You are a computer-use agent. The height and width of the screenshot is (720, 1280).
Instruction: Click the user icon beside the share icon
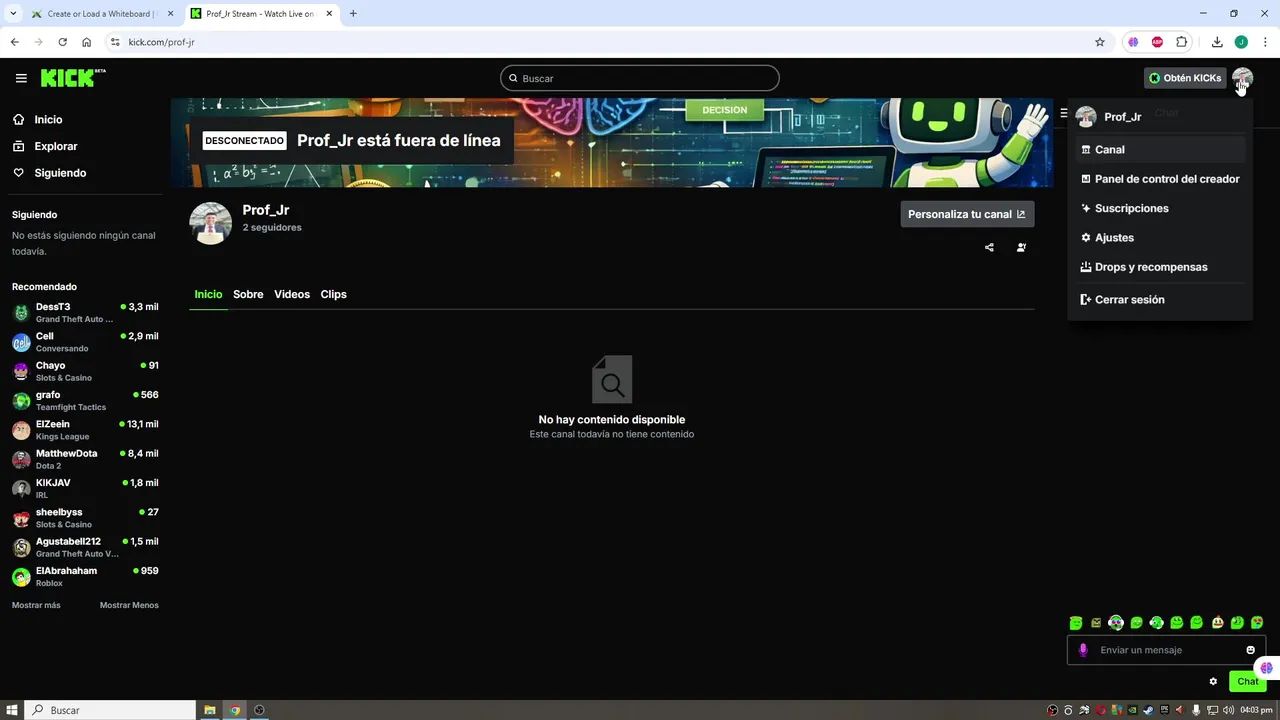[x=1021, y=247]
